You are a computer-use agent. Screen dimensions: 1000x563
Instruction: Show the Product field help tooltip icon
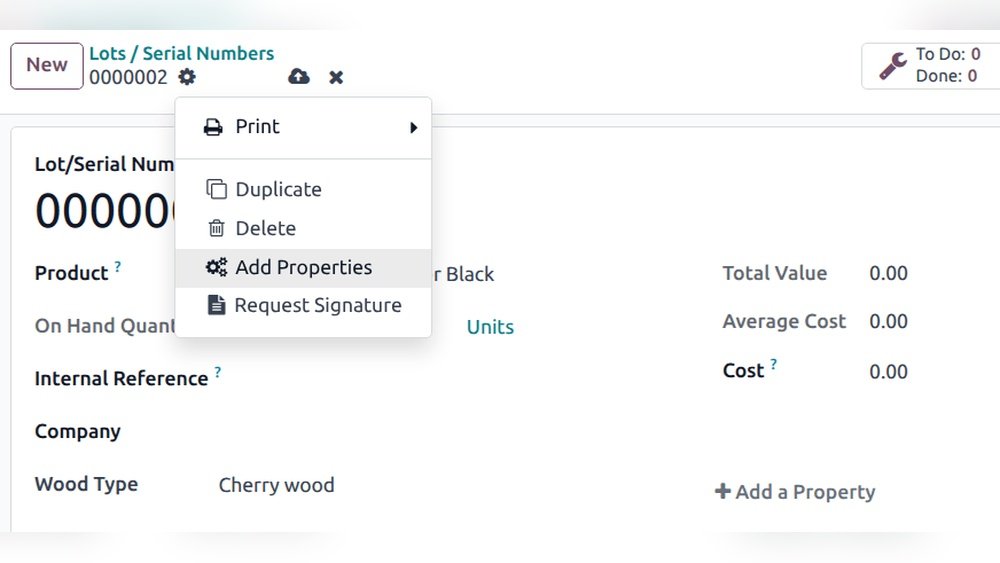point(118,267)
